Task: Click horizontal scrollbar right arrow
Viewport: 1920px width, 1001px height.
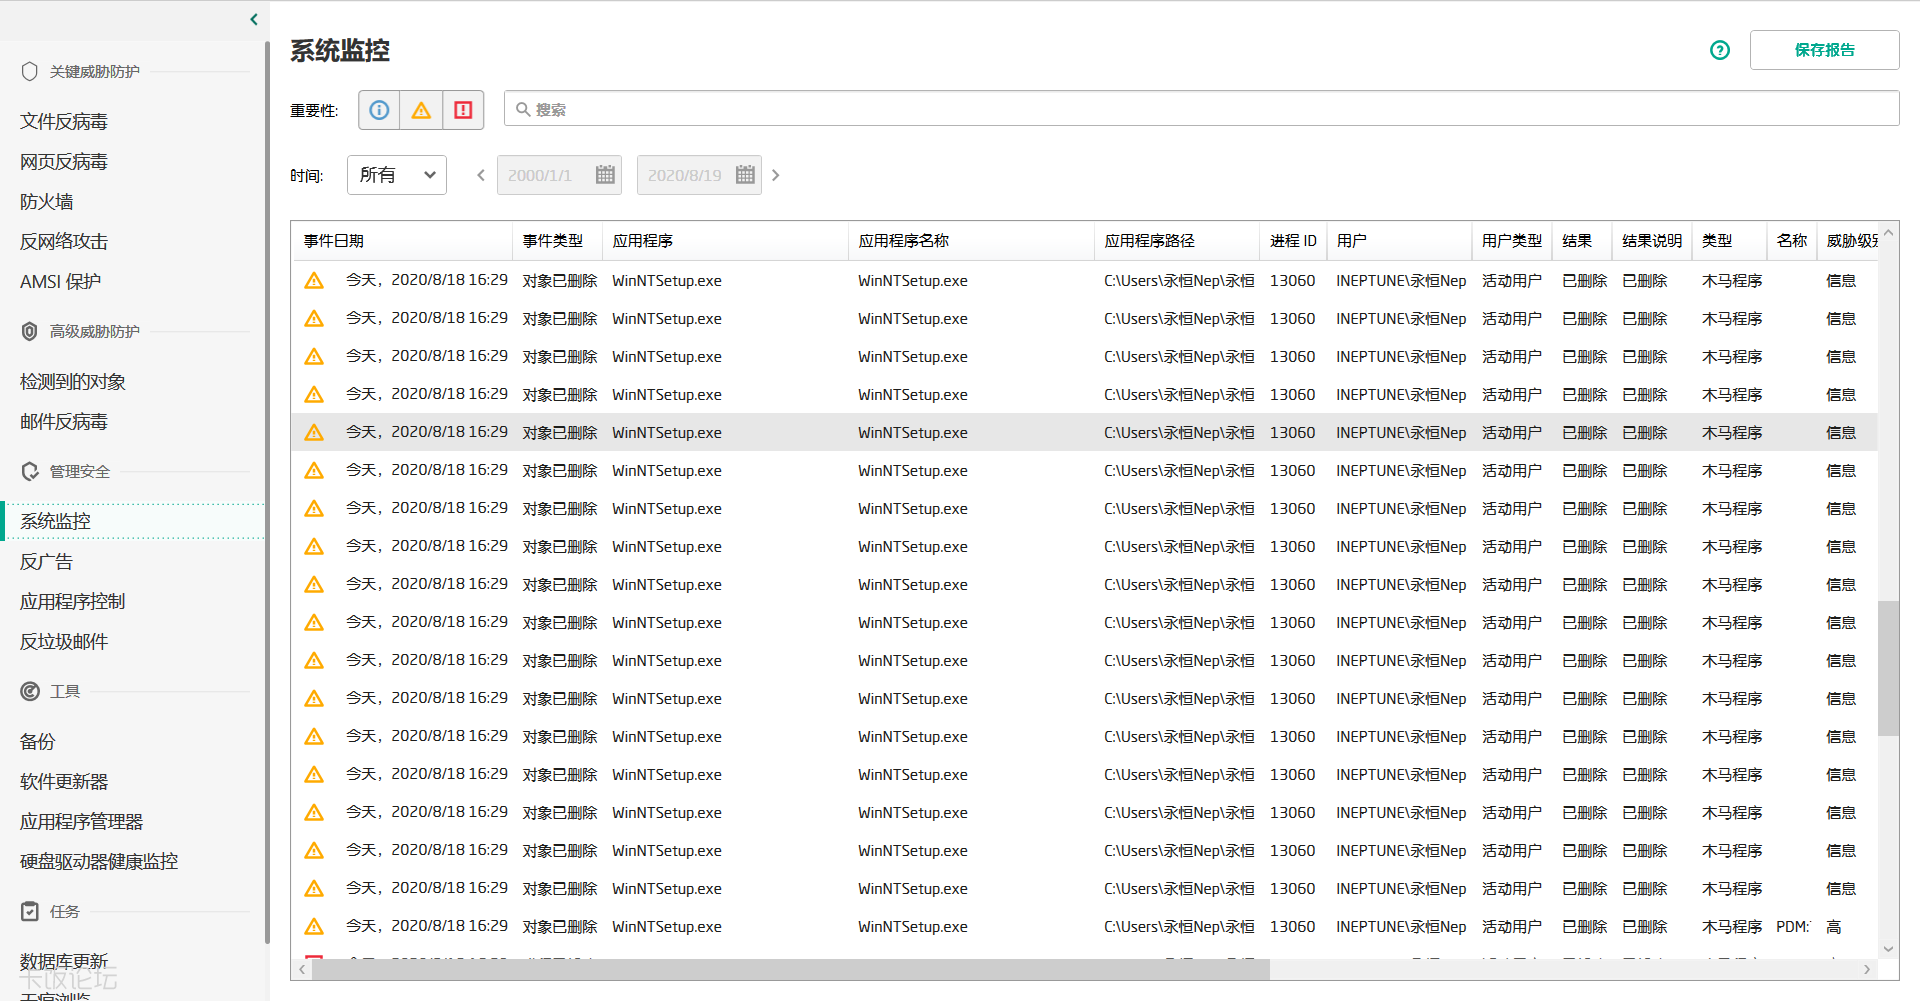Action: point(1866,969)
